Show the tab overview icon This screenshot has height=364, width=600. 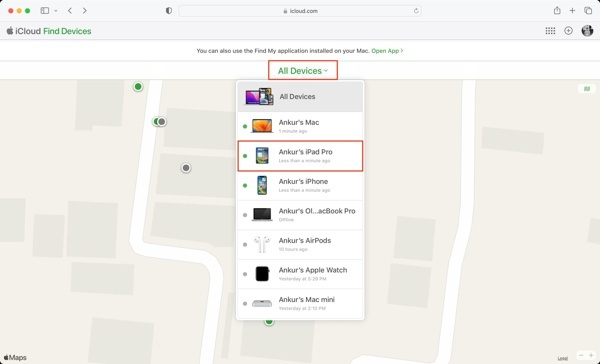[x=588, y=11]
